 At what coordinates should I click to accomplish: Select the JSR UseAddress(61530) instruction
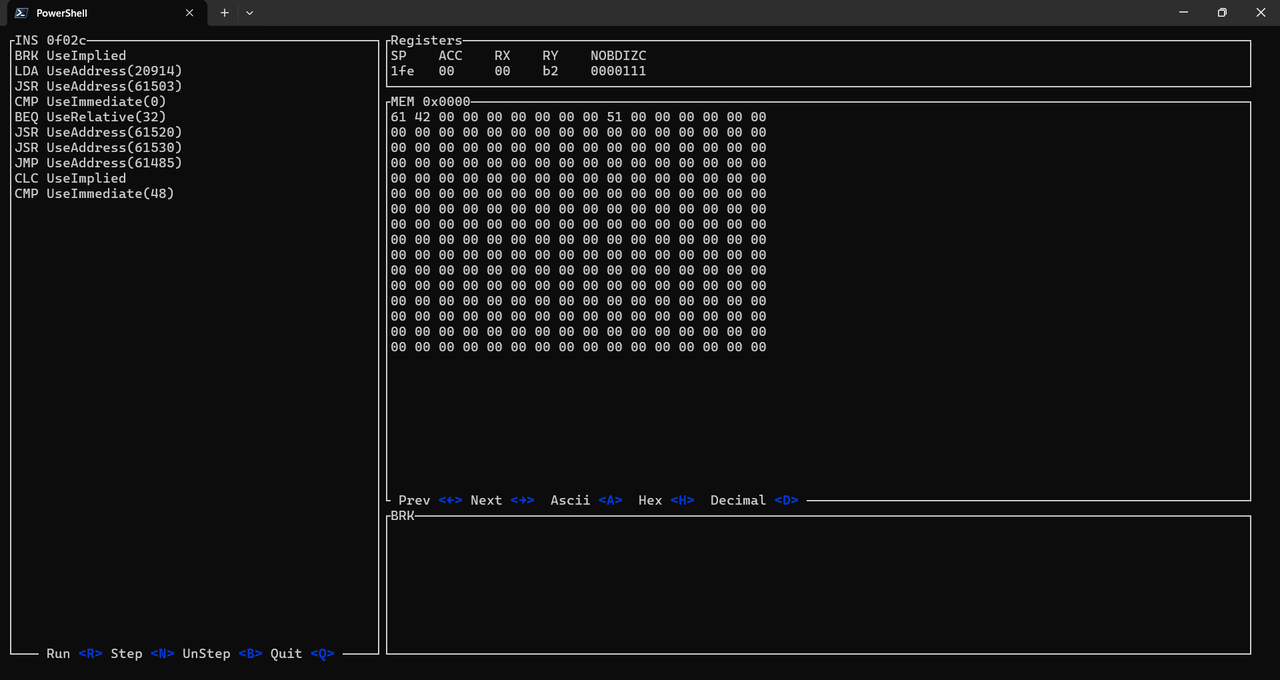point(98,148)
